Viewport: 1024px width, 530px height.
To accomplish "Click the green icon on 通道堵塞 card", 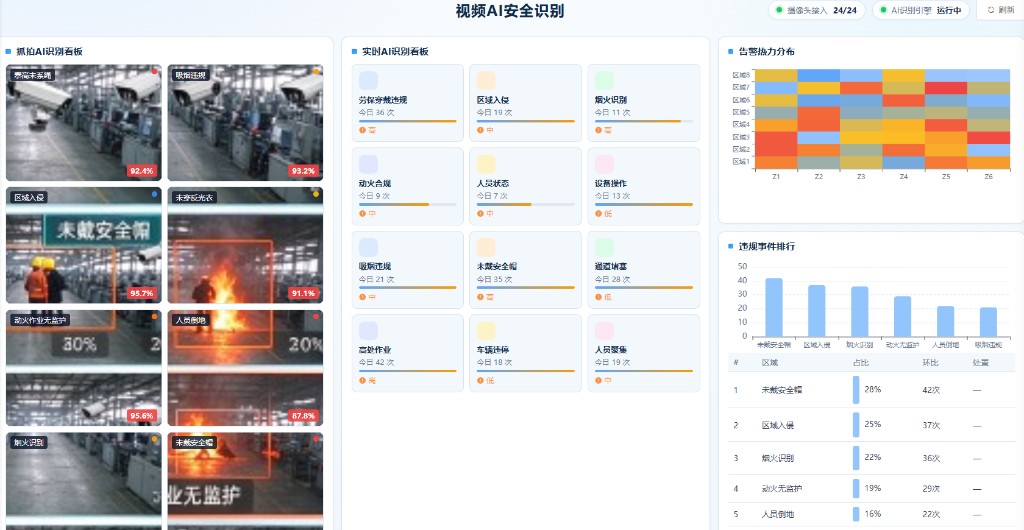I will pos(604,247).
